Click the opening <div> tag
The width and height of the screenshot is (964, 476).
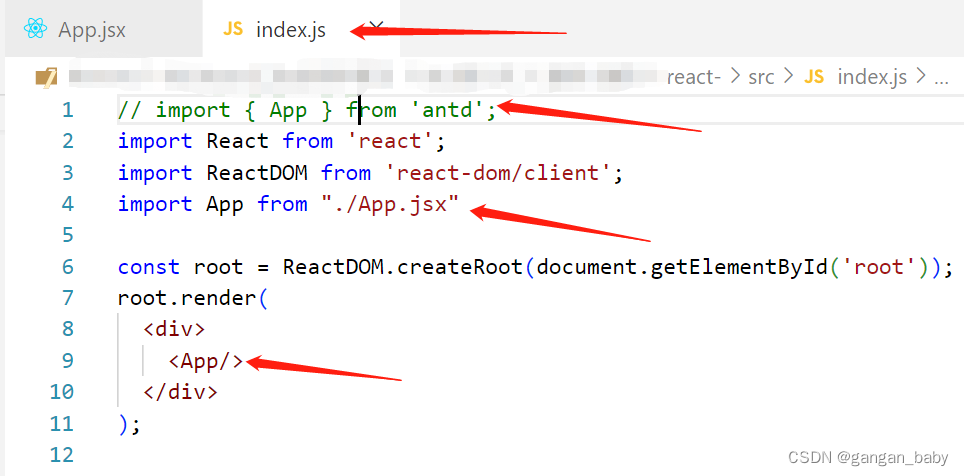coord(174,329)
